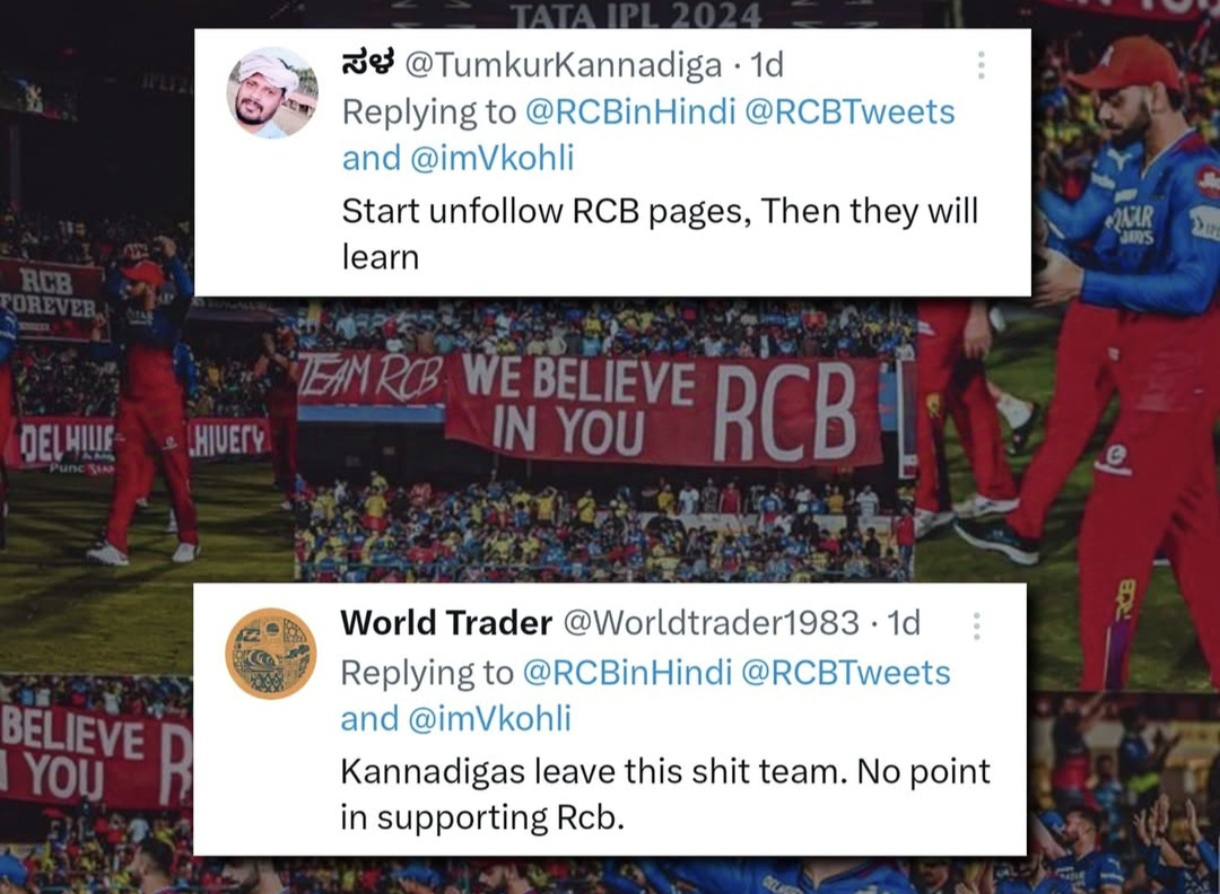Open the TumkurKannadiga profile avatar

tap(272, 92)
